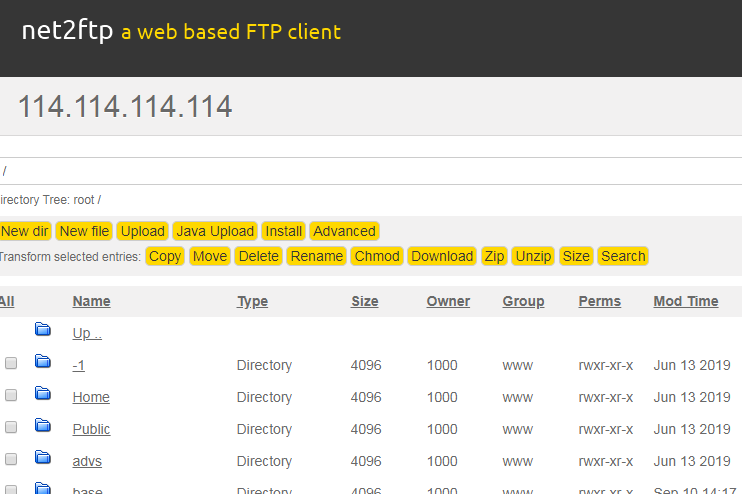Viewport: 742px width, 494px height.
Task: Zip the selected entries
Action: [x=494, y=256]
